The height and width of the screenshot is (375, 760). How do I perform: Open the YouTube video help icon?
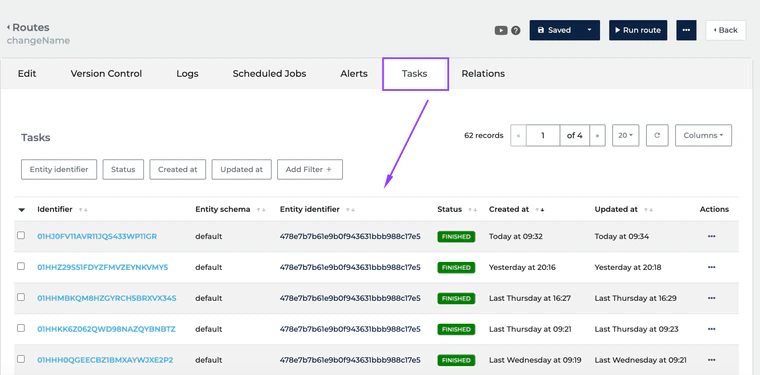tap(501, 30)
